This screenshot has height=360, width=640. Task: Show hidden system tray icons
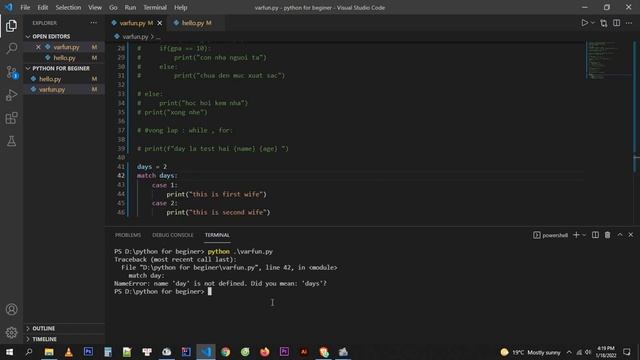pyautogui.click(x=569, y=352)
